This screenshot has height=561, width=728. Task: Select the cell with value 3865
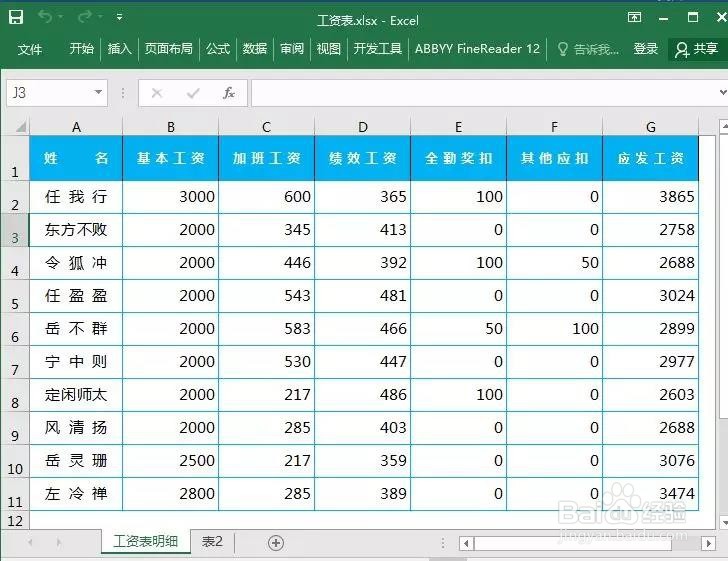pyautogui.click(x=650, y=197)
